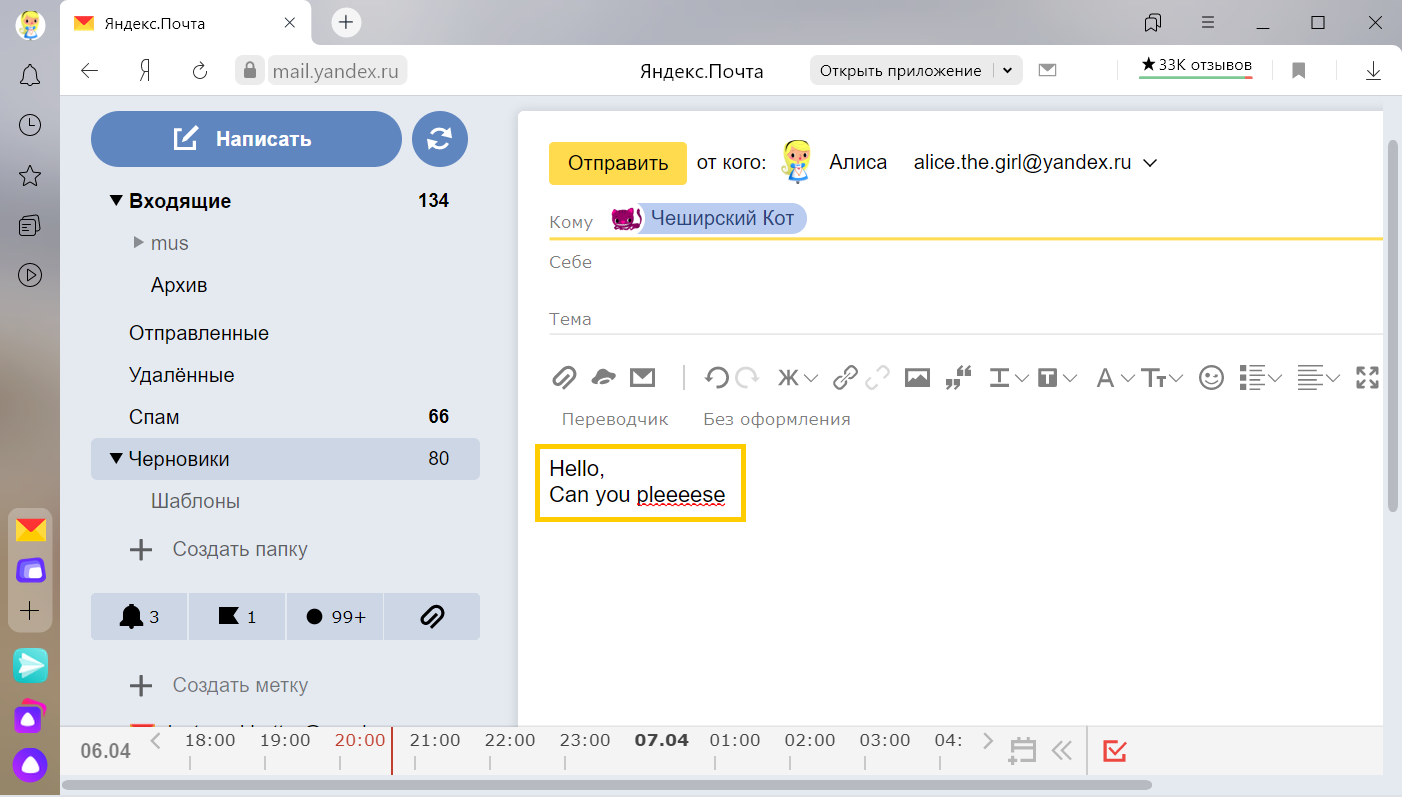The image size is (1402, 797).
Task: Open the collections icon in browser sidebar
Action: pyautogui.click(x=30, y=225)
